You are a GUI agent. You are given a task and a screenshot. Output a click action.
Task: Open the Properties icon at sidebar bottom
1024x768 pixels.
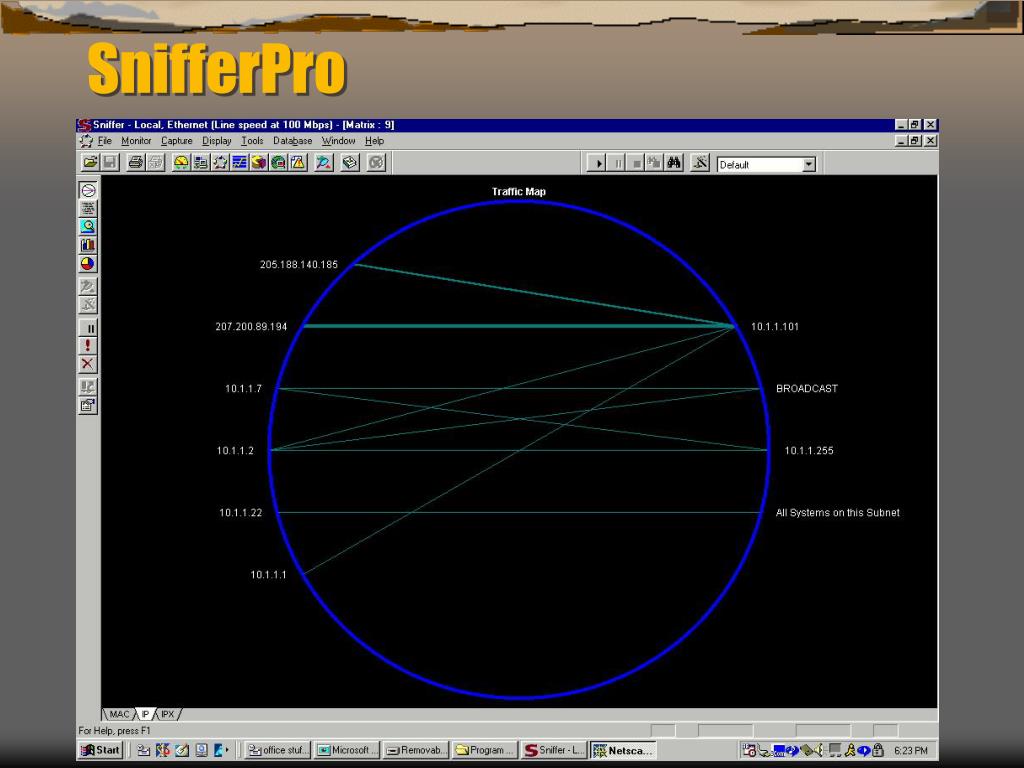pos(88,406)
